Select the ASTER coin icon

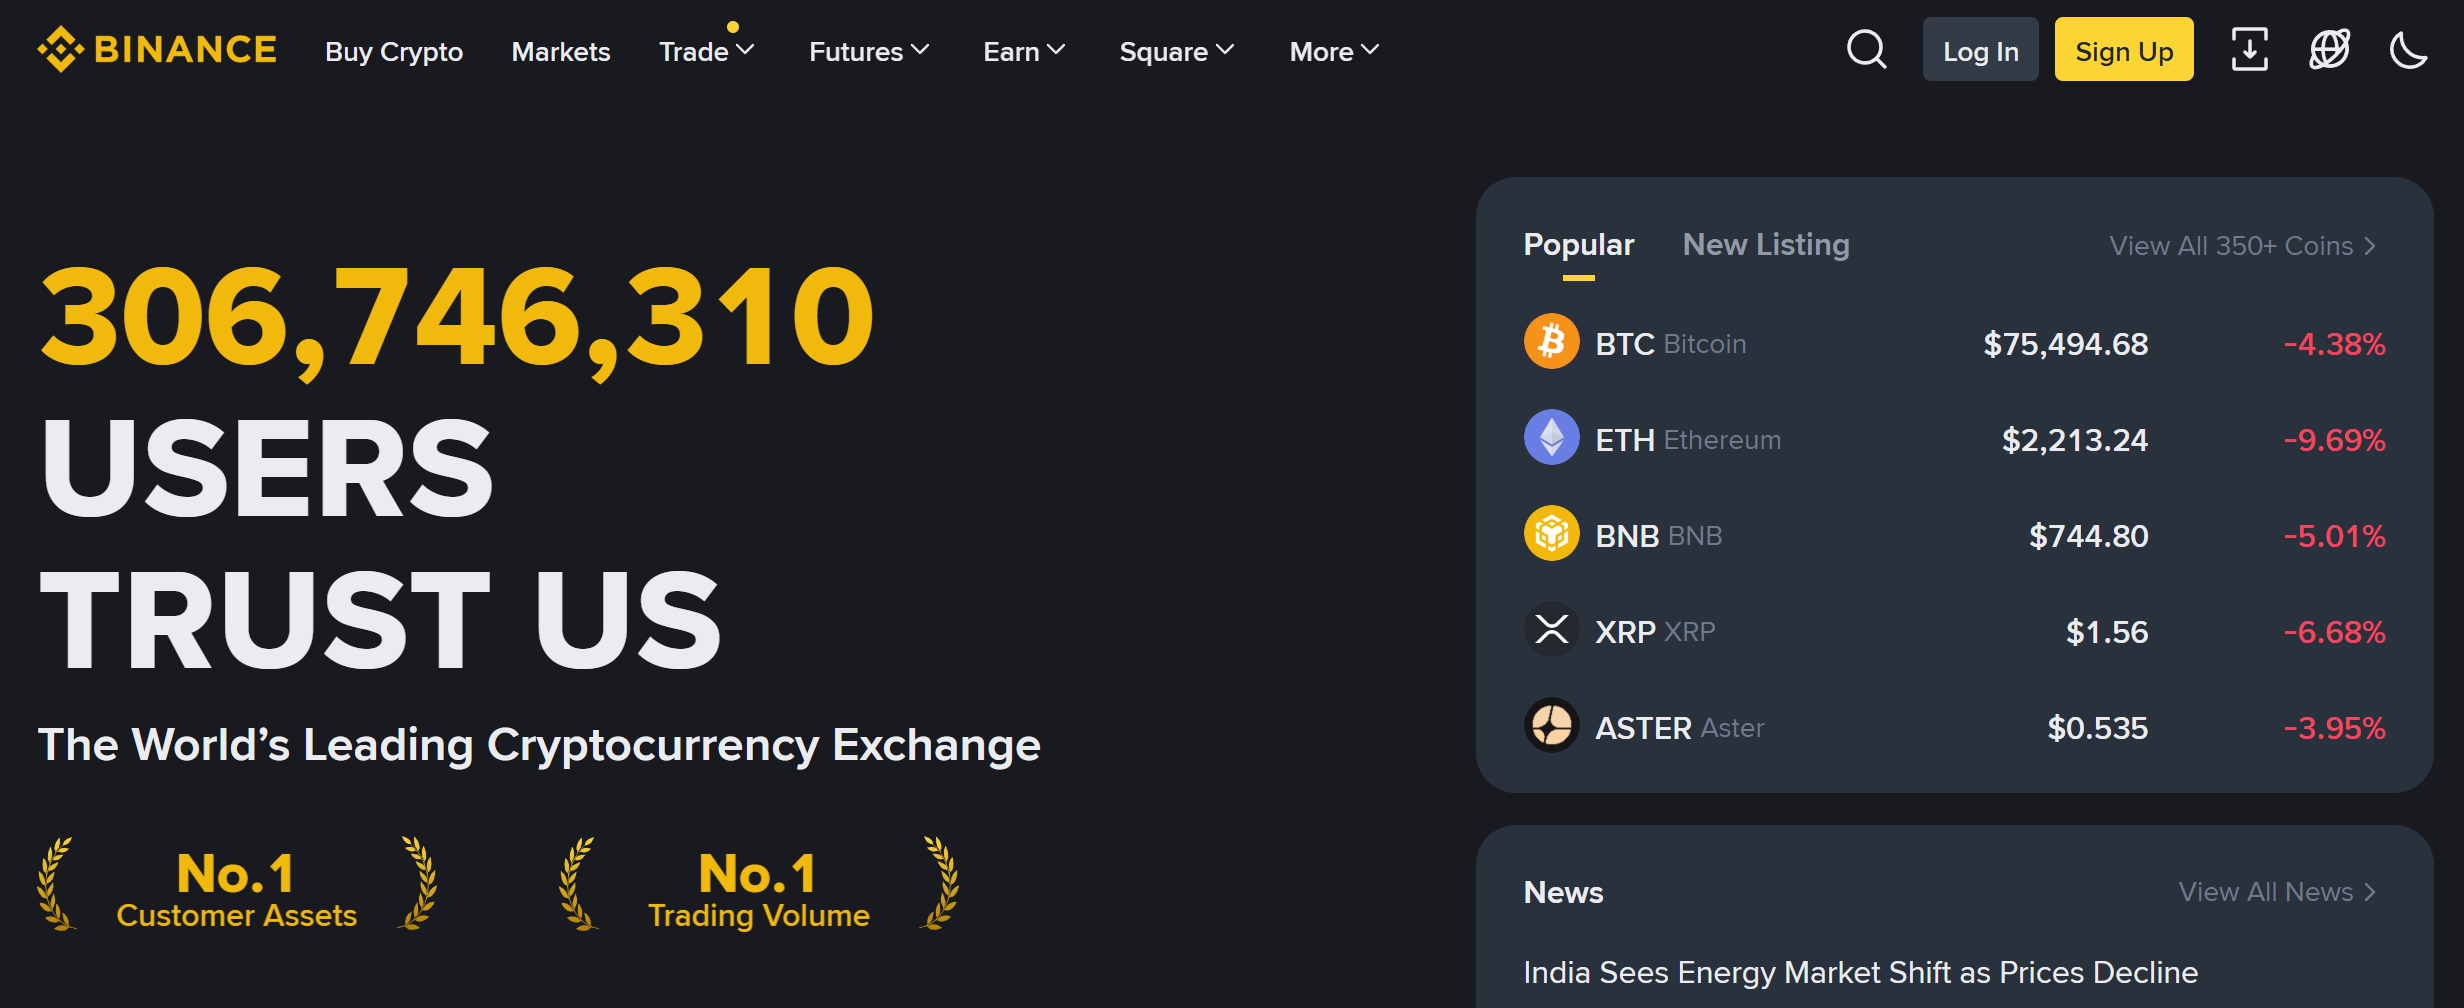pyautogui.click(x=1551, y=727)
